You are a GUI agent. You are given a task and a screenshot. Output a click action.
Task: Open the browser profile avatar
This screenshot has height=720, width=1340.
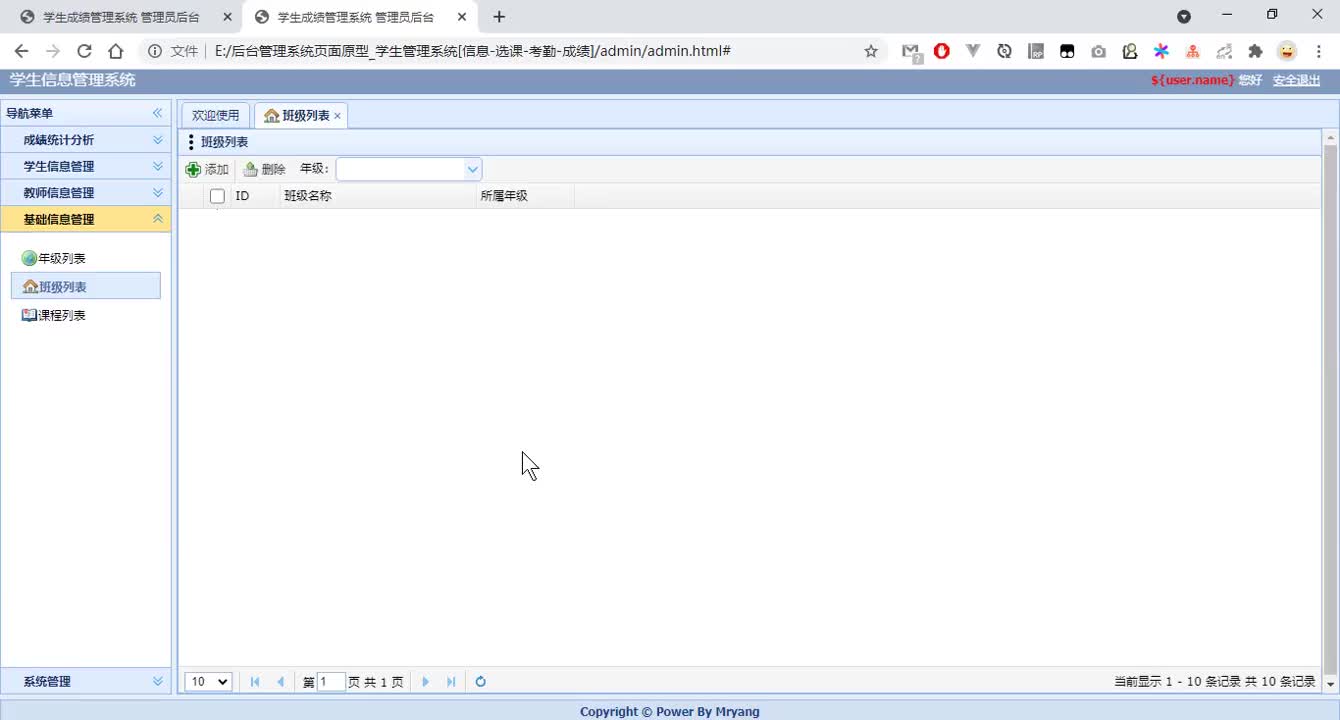[1287, 51]
